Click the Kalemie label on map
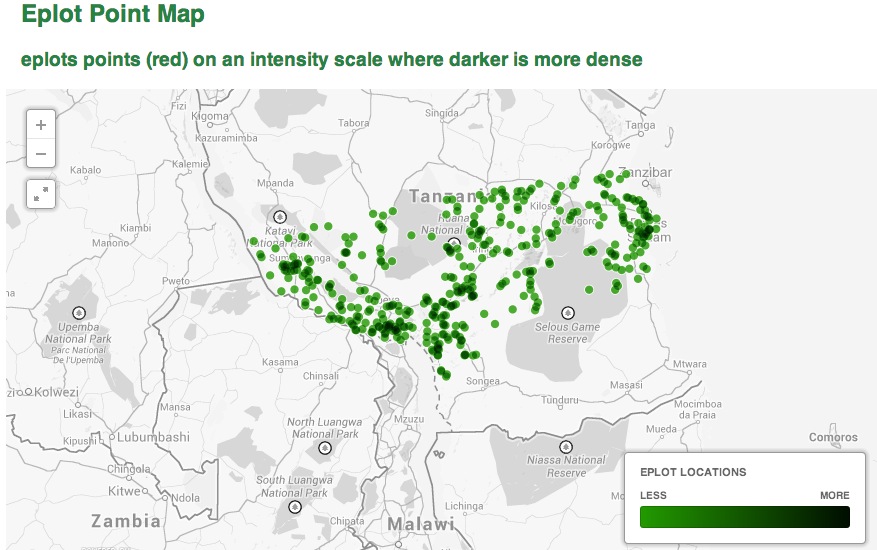877x550 pixels. coord(190,164)
